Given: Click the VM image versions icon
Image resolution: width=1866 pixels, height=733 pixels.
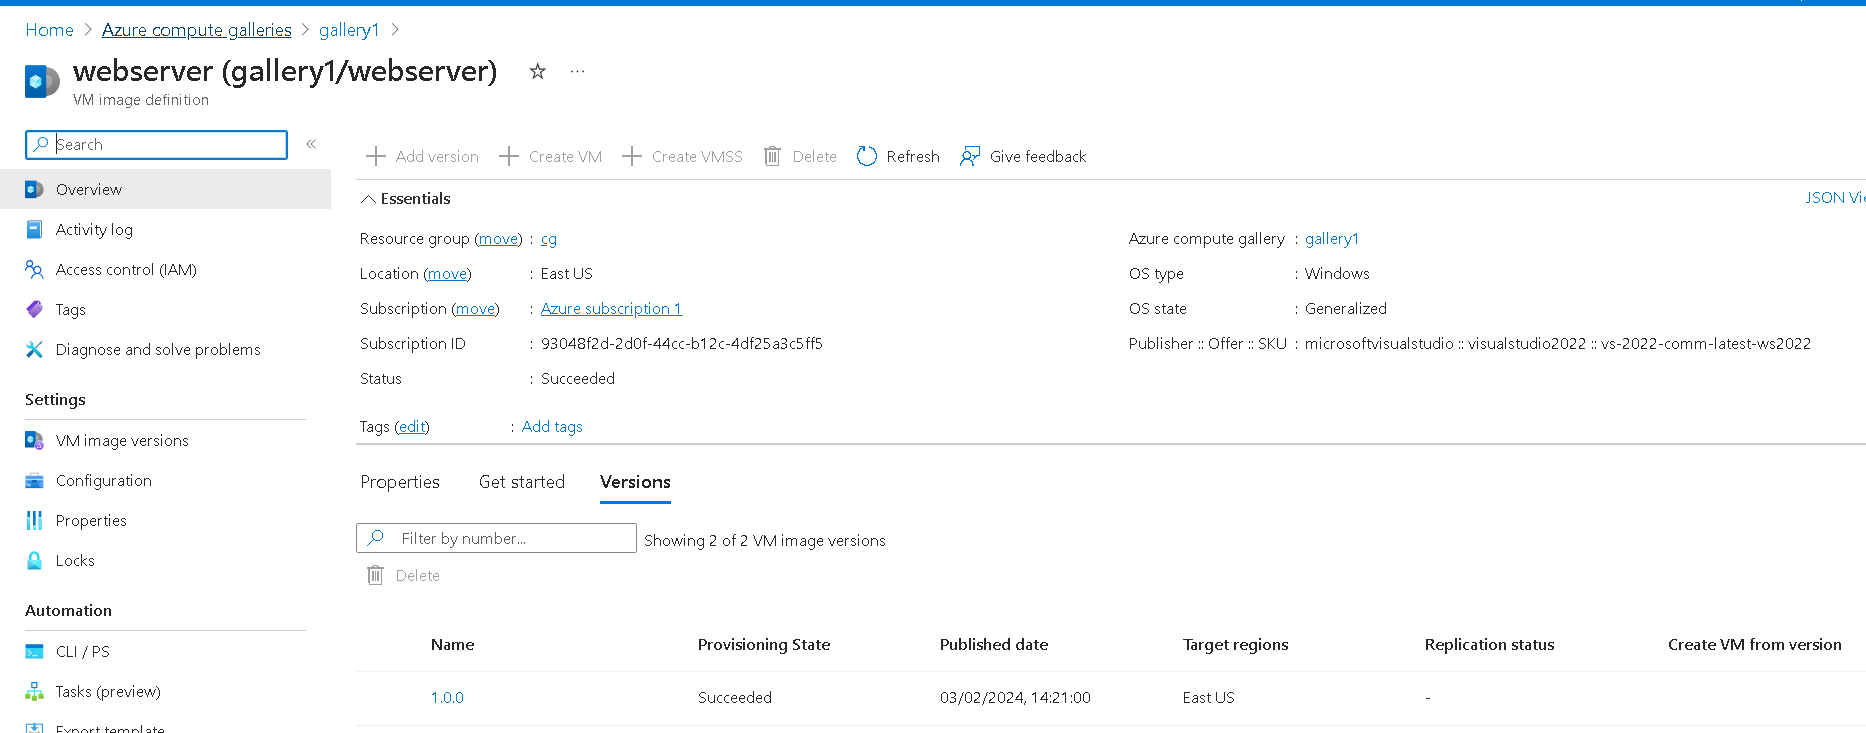Looking at the screenshot, I should 34,440.
